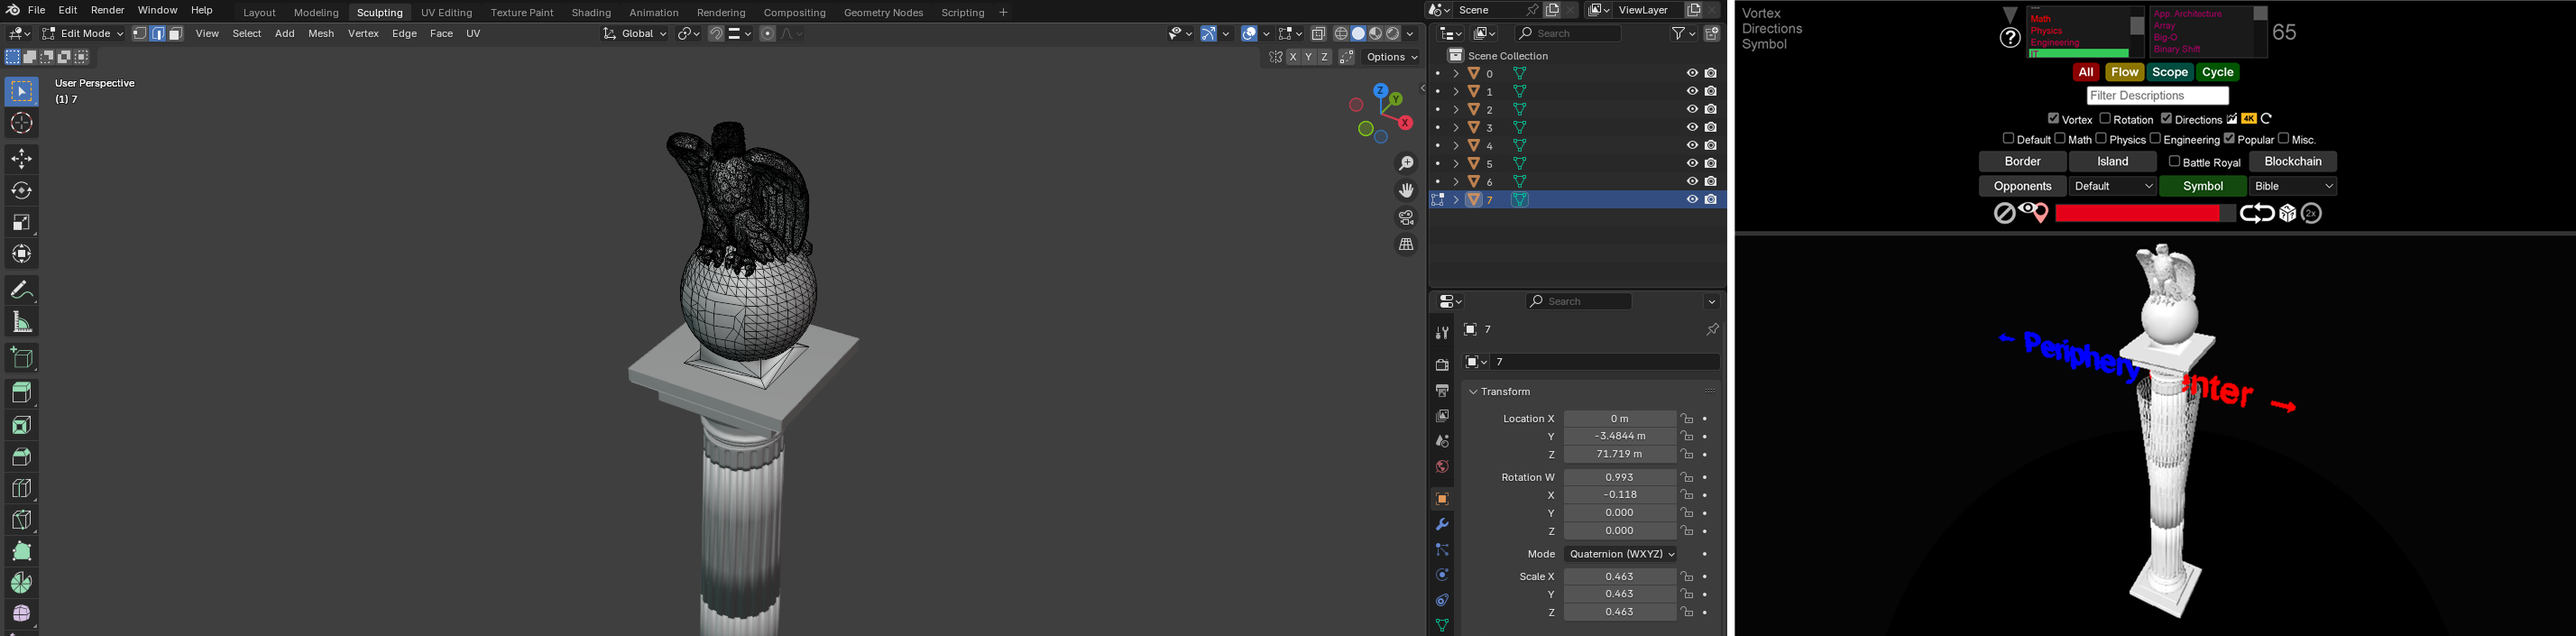Image resolution: width=2576 pixels, height=636 pixels.
Task: Open the File menu
Action: pos(37,11)
